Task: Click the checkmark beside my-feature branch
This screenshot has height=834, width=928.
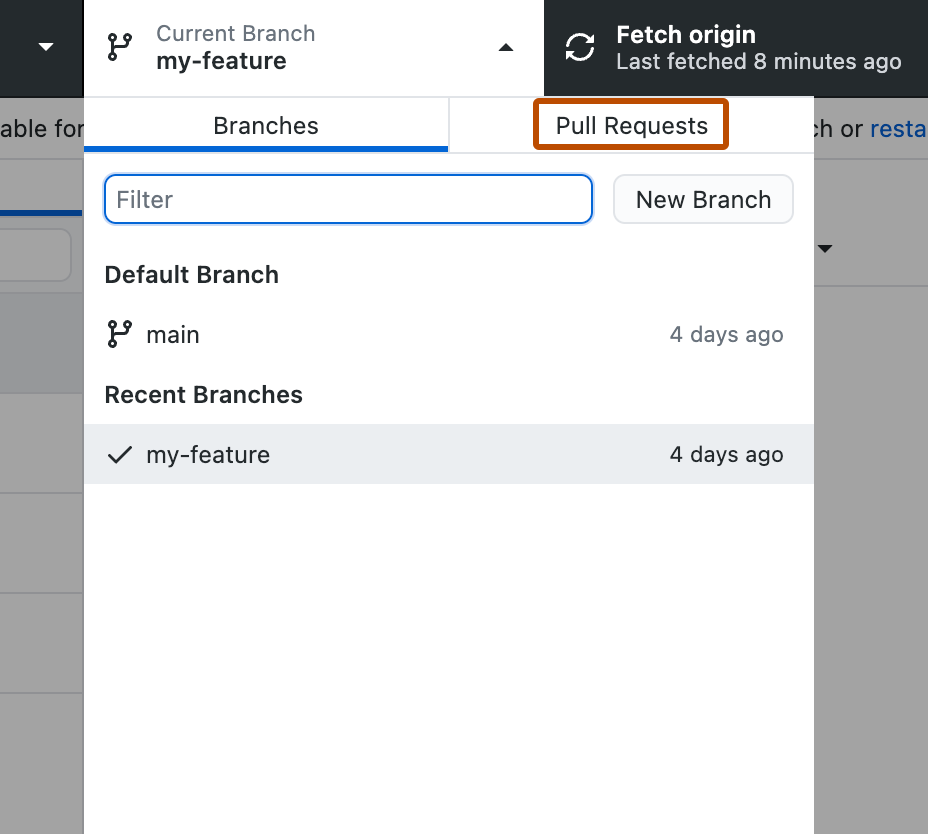Action: tap(119, 454)
